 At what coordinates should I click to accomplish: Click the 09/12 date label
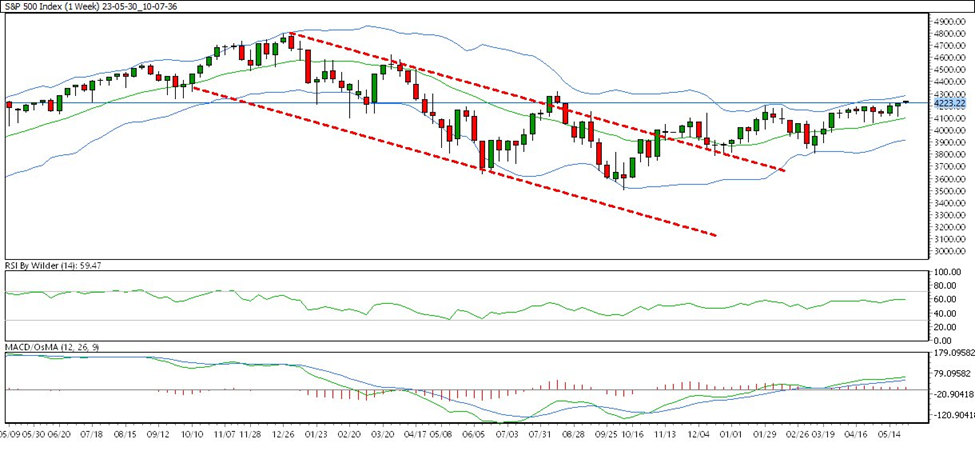pos(159,432)
